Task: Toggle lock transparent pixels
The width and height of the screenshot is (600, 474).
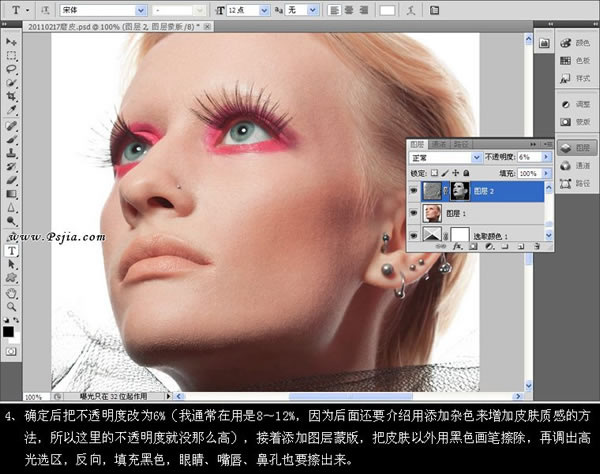Action: coord(434,173)
